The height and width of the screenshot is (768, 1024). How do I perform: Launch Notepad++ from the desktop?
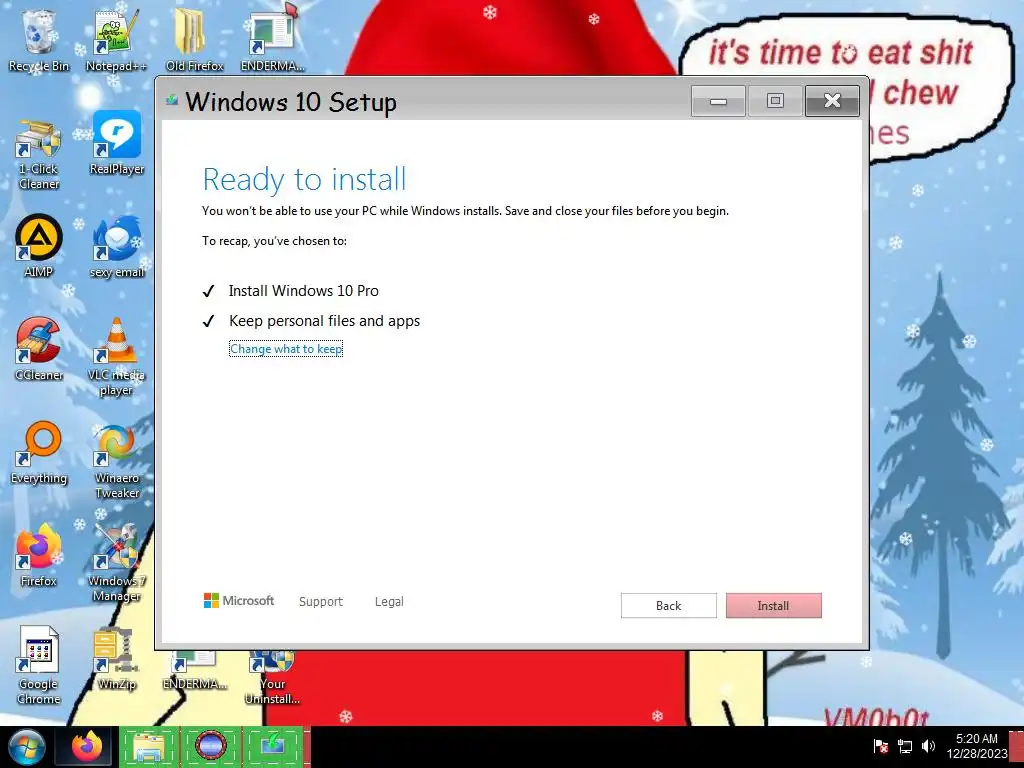116,39
